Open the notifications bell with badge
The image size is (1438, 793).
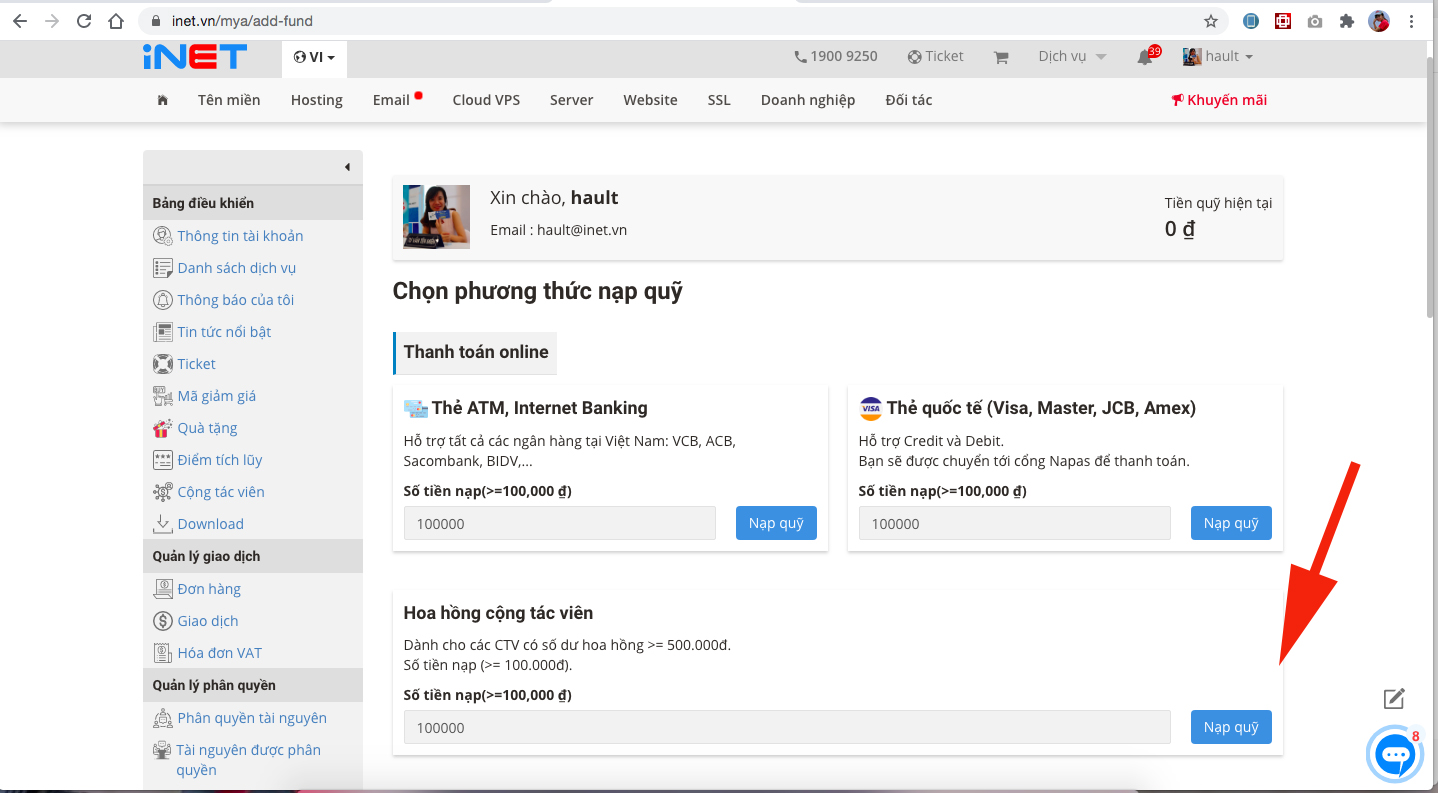pos(1146,57)
